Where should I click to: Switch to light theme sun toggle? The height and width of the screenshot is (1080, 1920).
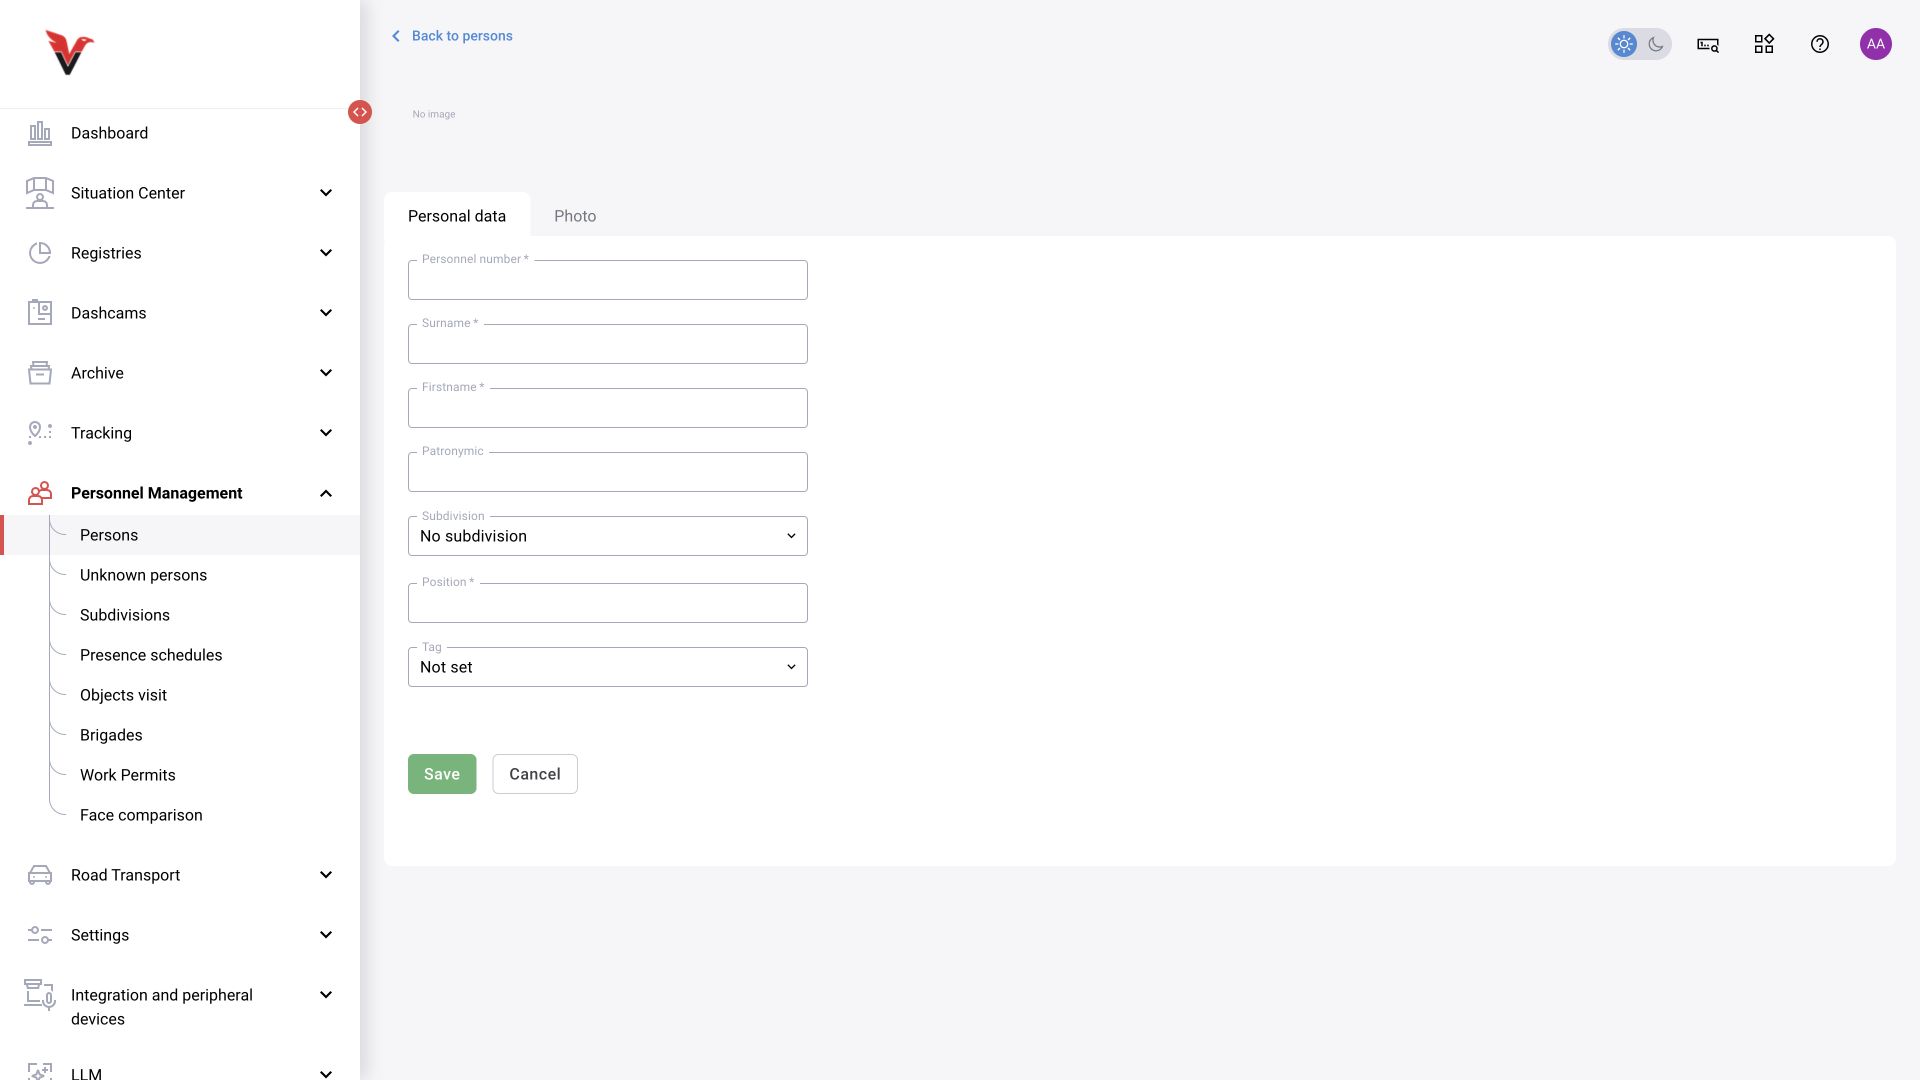click(x=1624, y=44)
